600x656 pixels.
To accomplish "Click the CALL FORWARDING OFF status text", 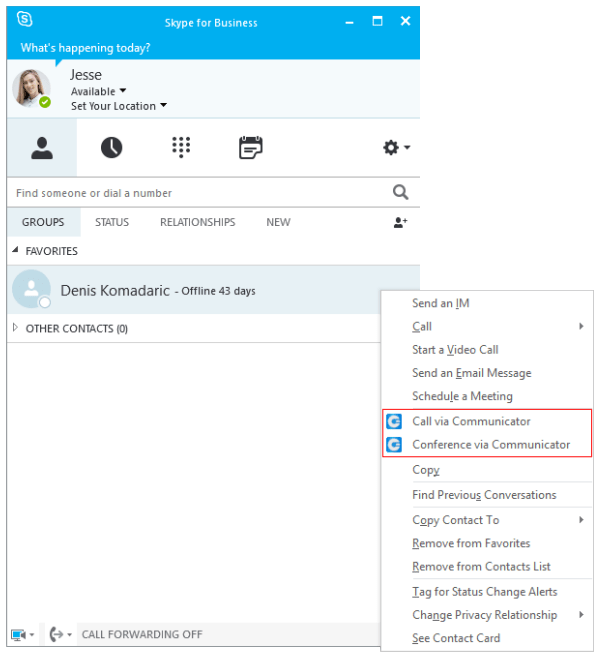I will coord(142,635).
